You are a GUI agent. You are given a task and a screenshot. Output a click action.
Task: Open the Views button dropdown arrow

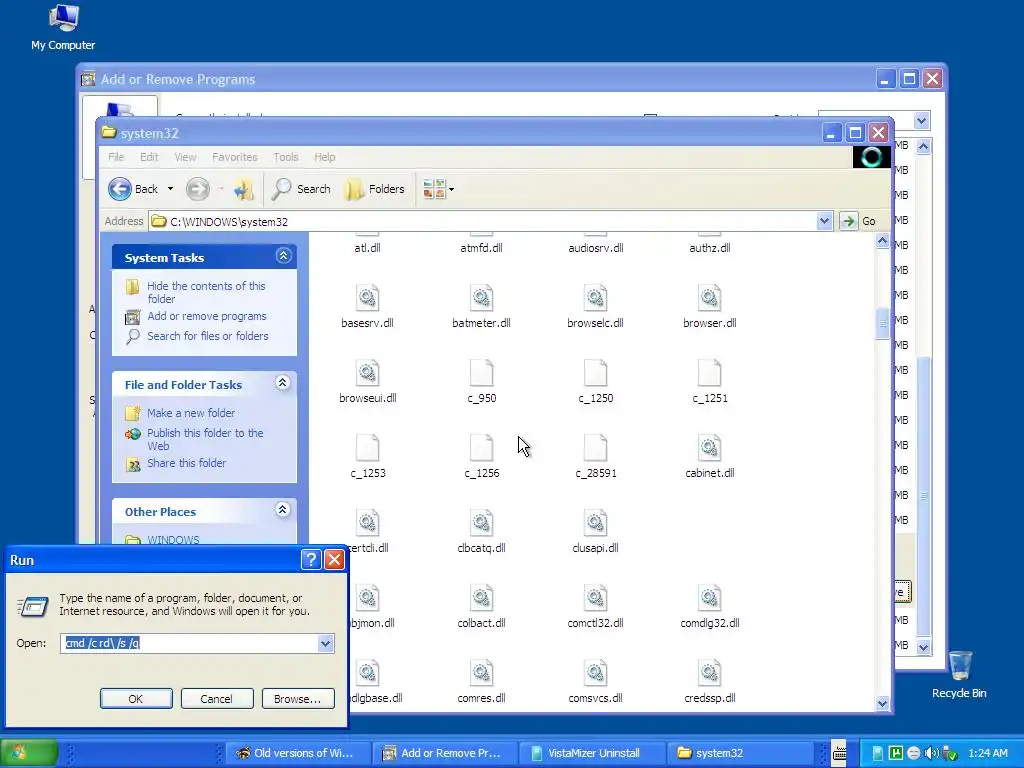pos(451,189)
